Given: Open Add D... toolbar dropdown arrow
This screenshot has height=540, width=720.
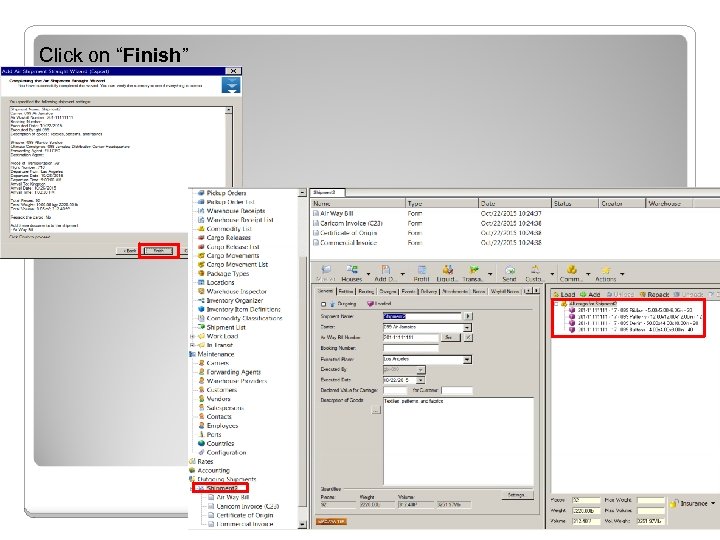Looking at the screenshot, I should pos(402,274).
